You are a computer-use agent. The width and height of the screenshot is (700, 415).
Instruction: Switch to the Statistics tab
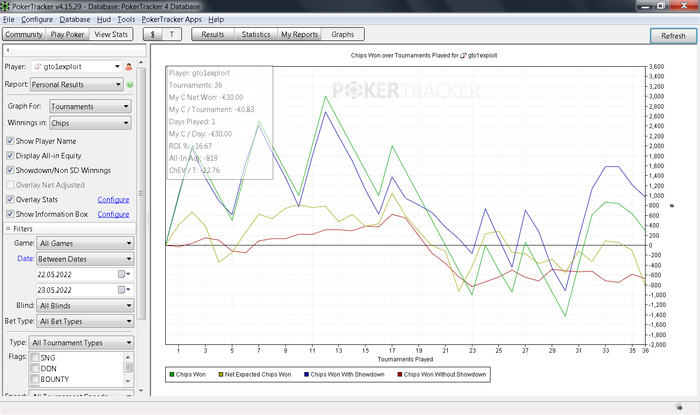click(x=256, y=34)
